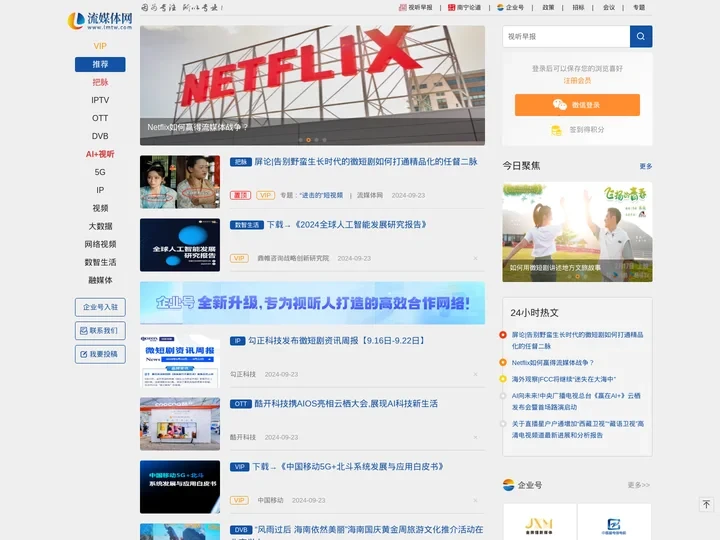720x540 pixels.
Task: Open the 今日聚焦 featured image
Action: tap(577, 232)
